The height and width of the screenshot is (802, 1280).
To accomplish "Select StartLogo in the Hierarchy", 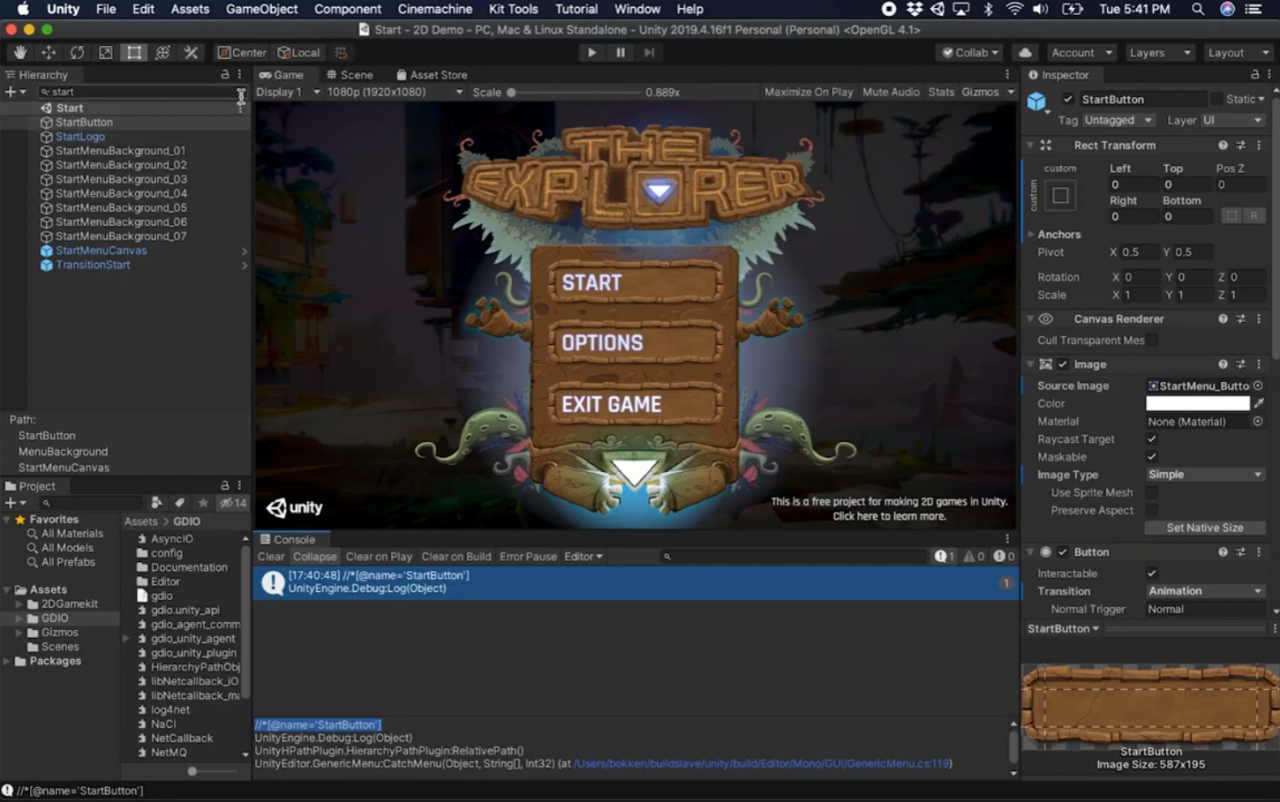I will [x=80, y=137].
